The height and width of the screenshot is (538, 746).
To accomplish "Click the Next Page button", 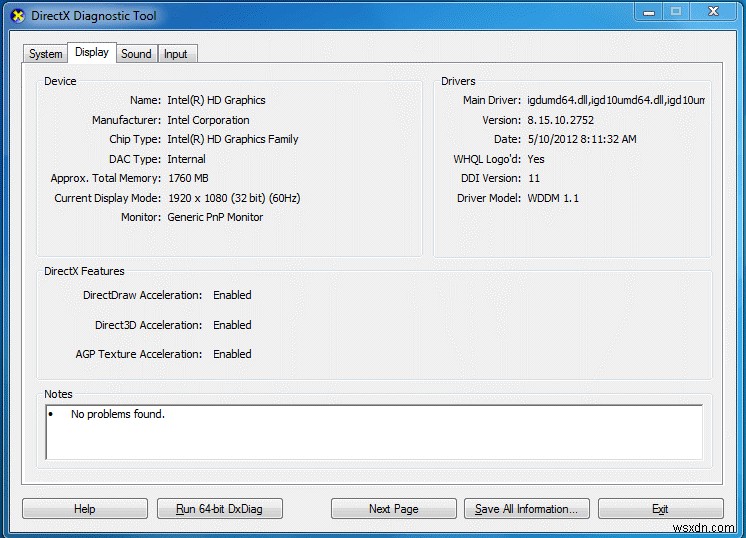I will click(x=393, y=509).
